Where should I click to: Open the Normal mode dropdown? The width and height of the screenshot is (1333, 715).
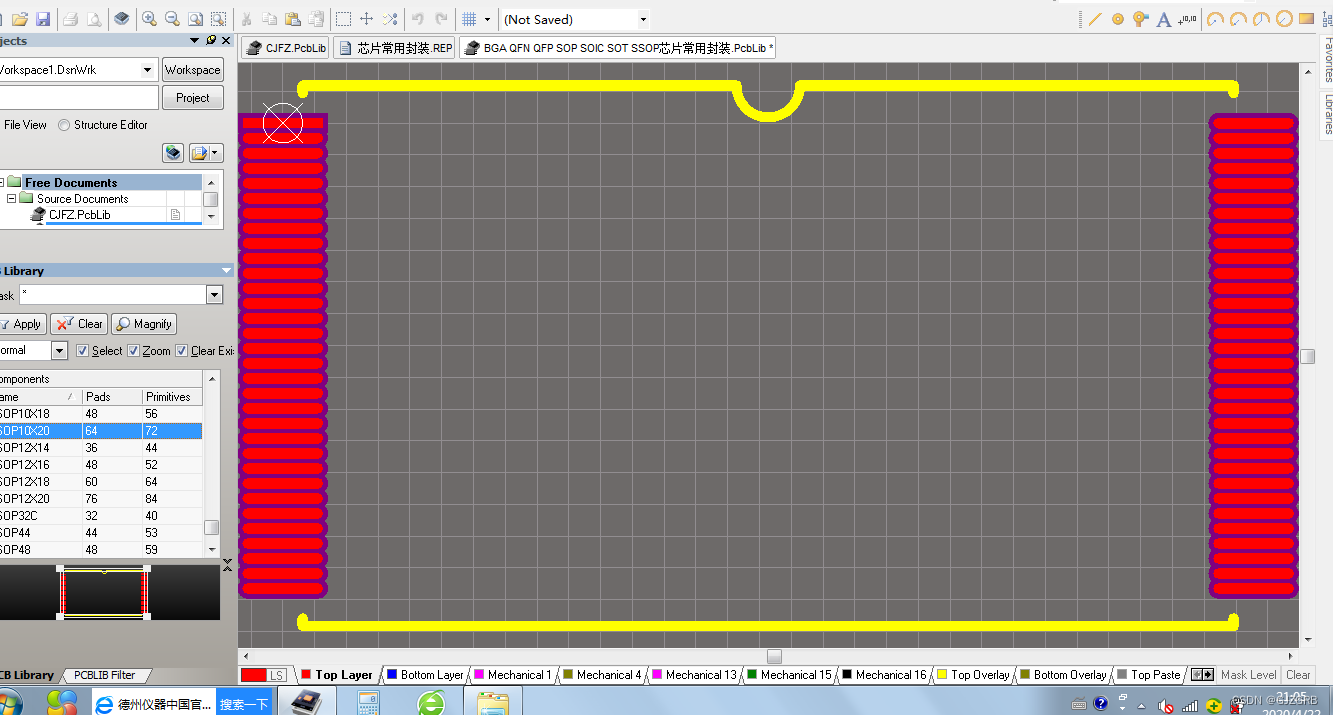[x=59, y=351]
